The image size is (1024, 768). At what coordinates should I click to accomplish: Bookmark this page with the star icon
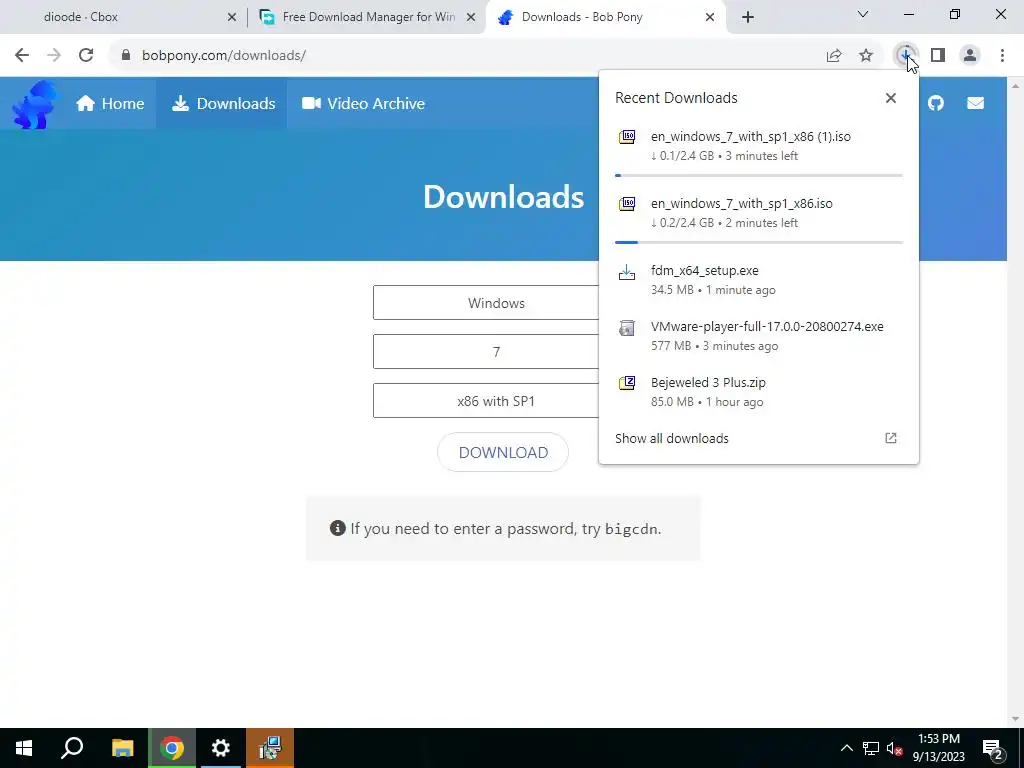click(x=866, y=56)
